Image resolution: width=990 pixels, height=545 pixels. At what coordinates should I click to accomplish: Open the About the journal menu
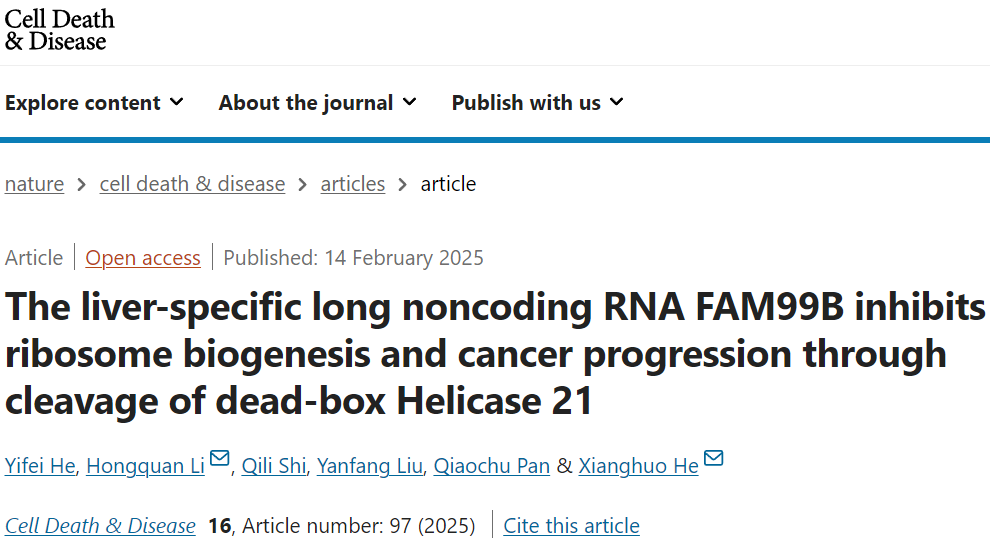coord(318,102)
